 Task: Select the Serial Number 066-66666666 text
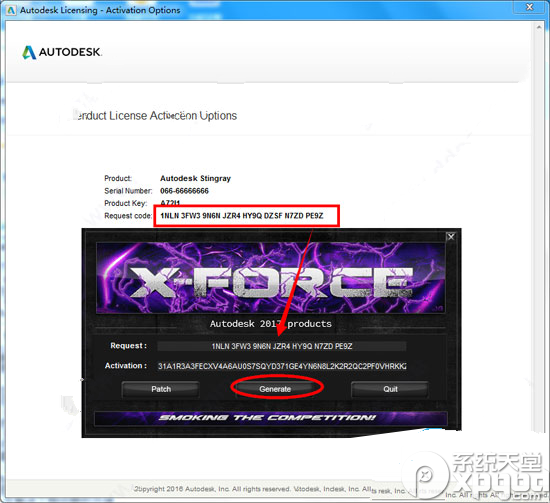click(x=184, y=191)
